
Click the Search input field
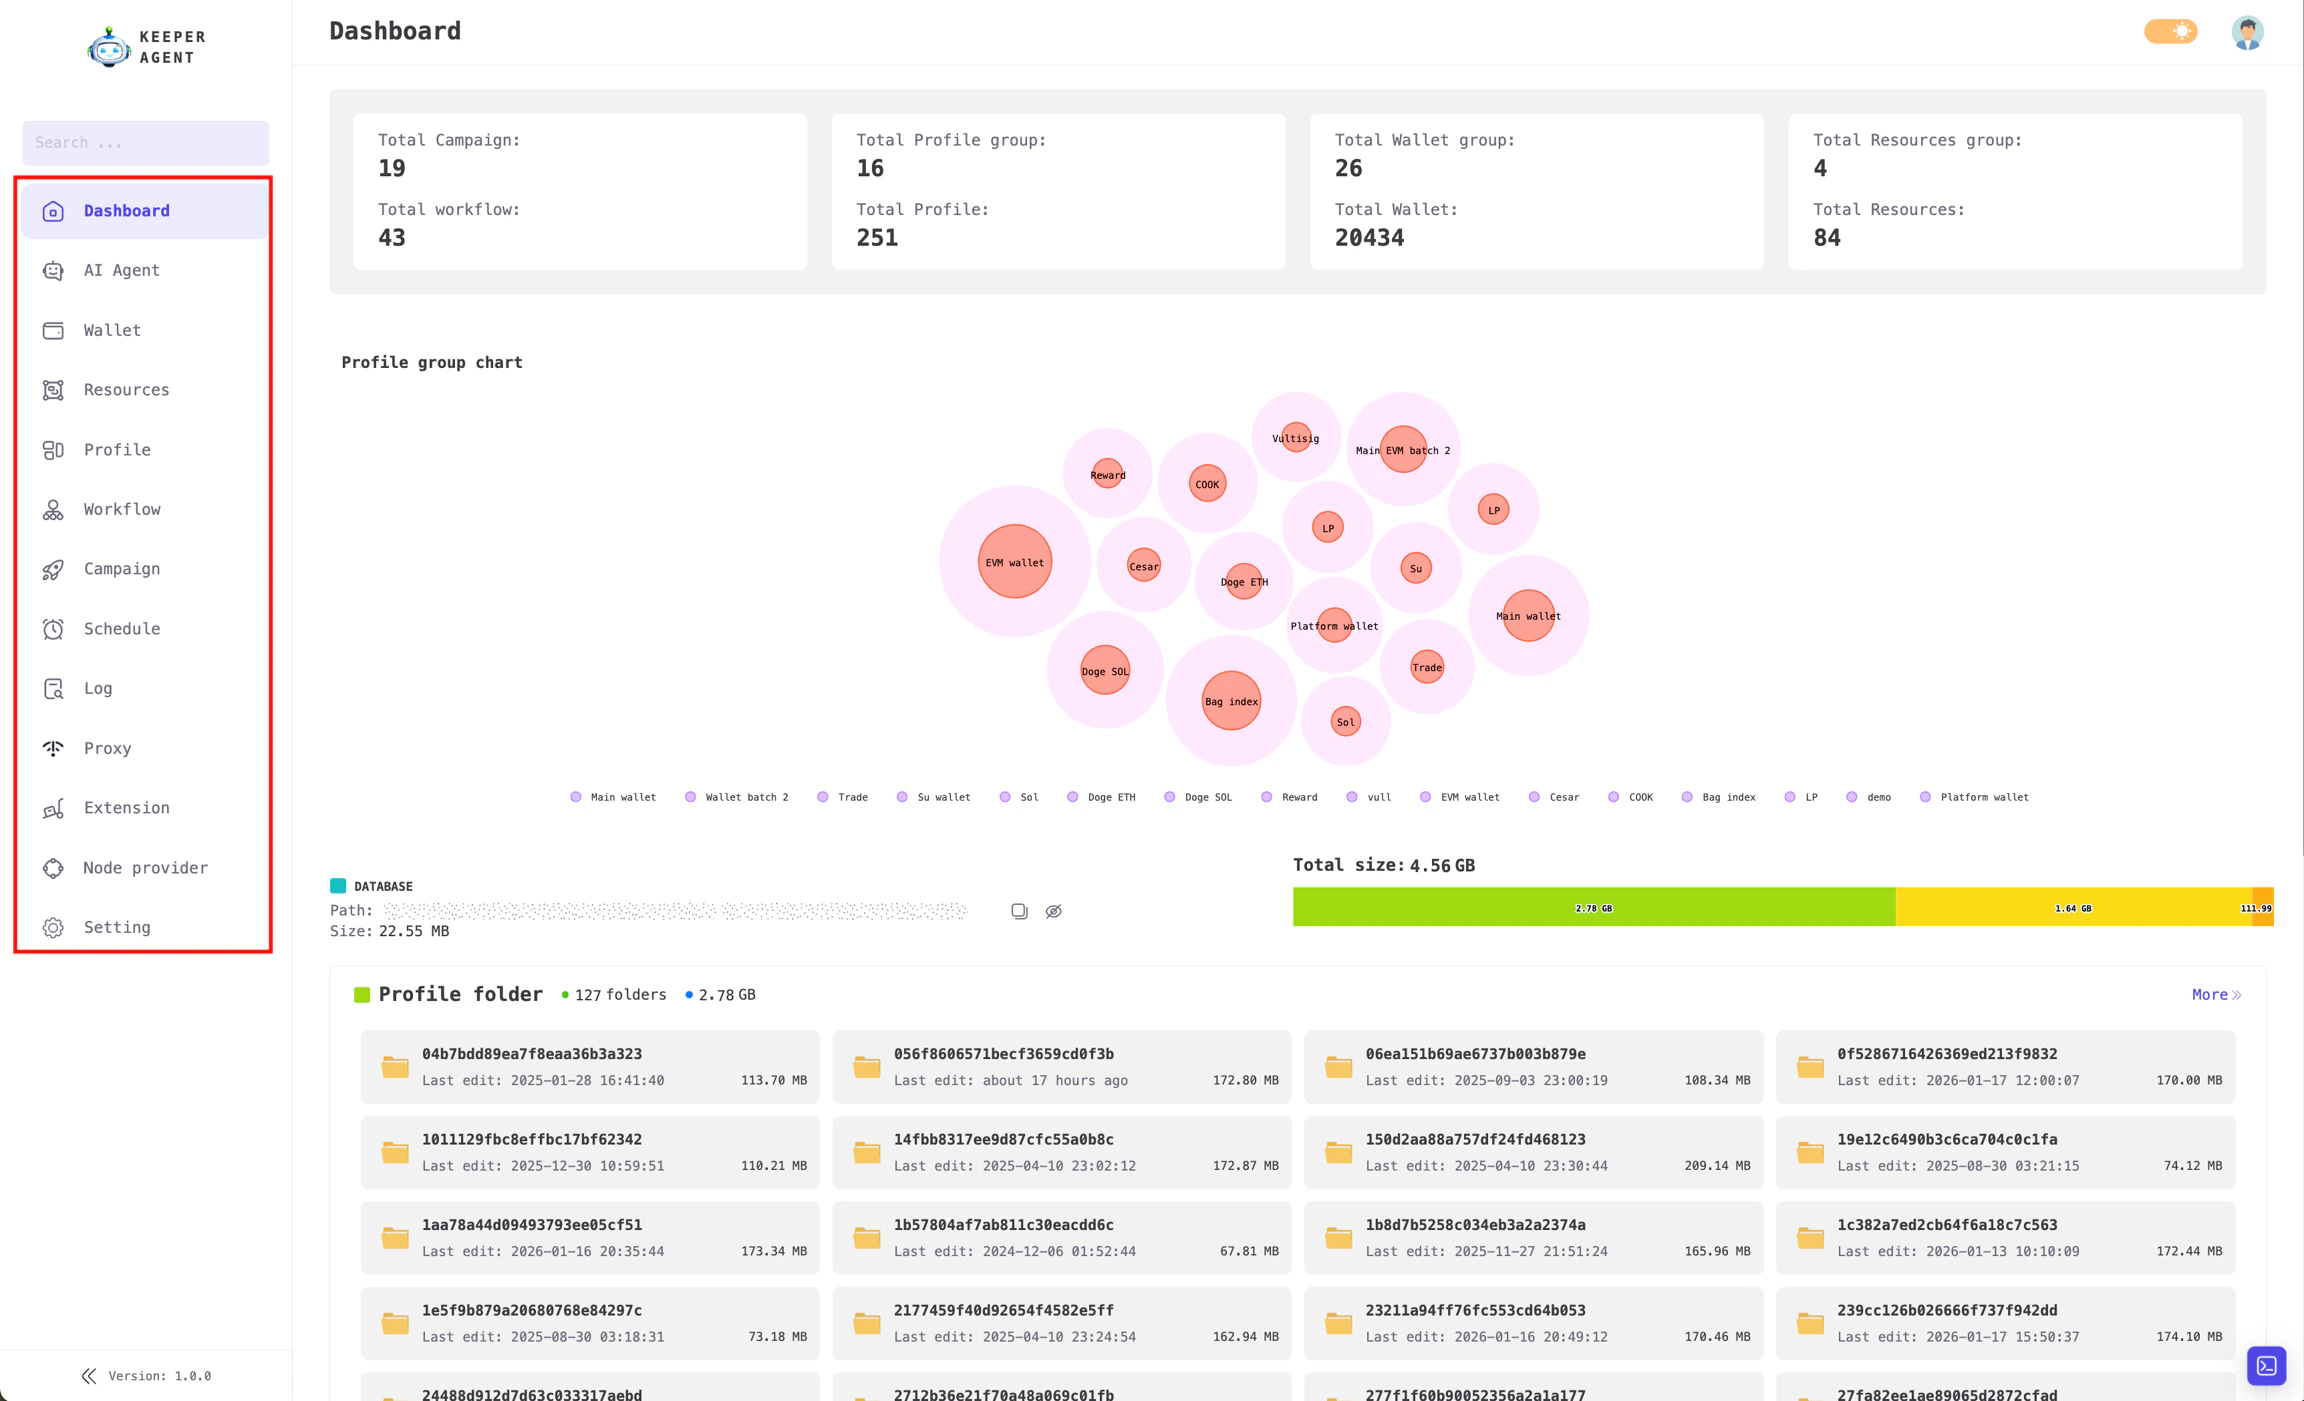click(x=145, y=142)
